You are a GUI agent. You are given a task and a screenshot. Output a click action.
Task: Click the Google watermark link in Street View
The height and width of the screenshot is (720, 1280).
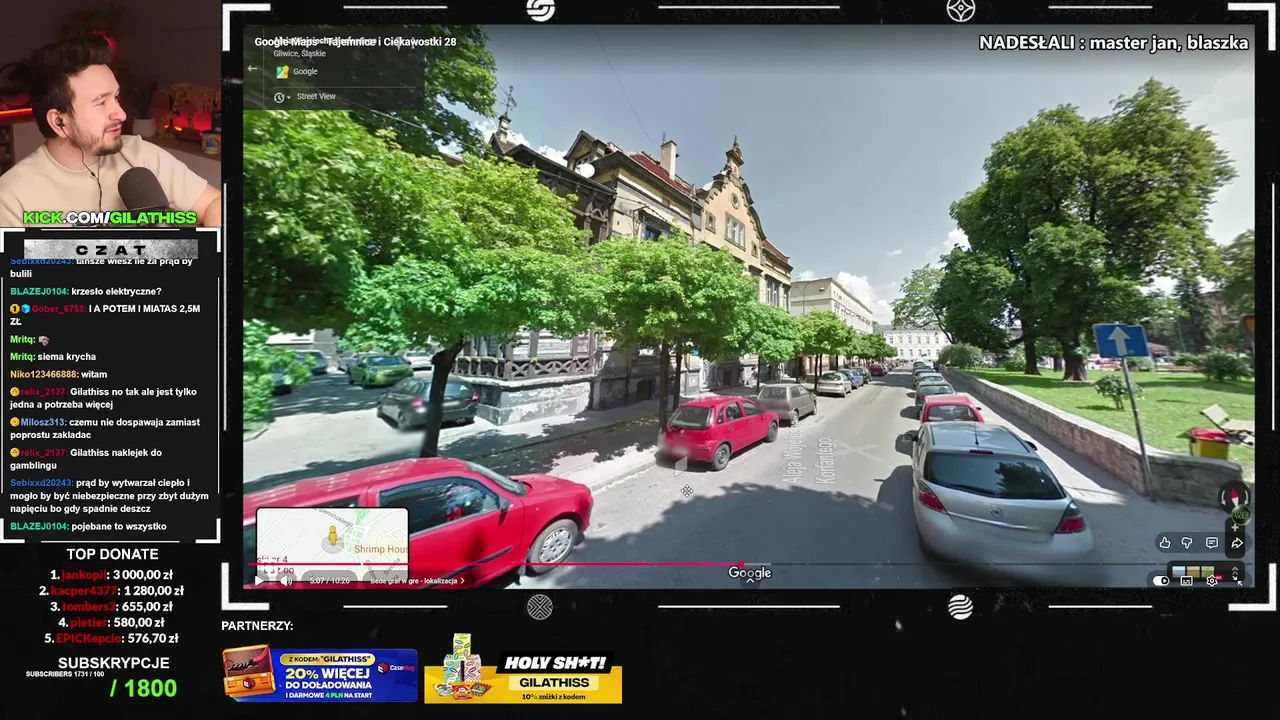coord(750,573)
